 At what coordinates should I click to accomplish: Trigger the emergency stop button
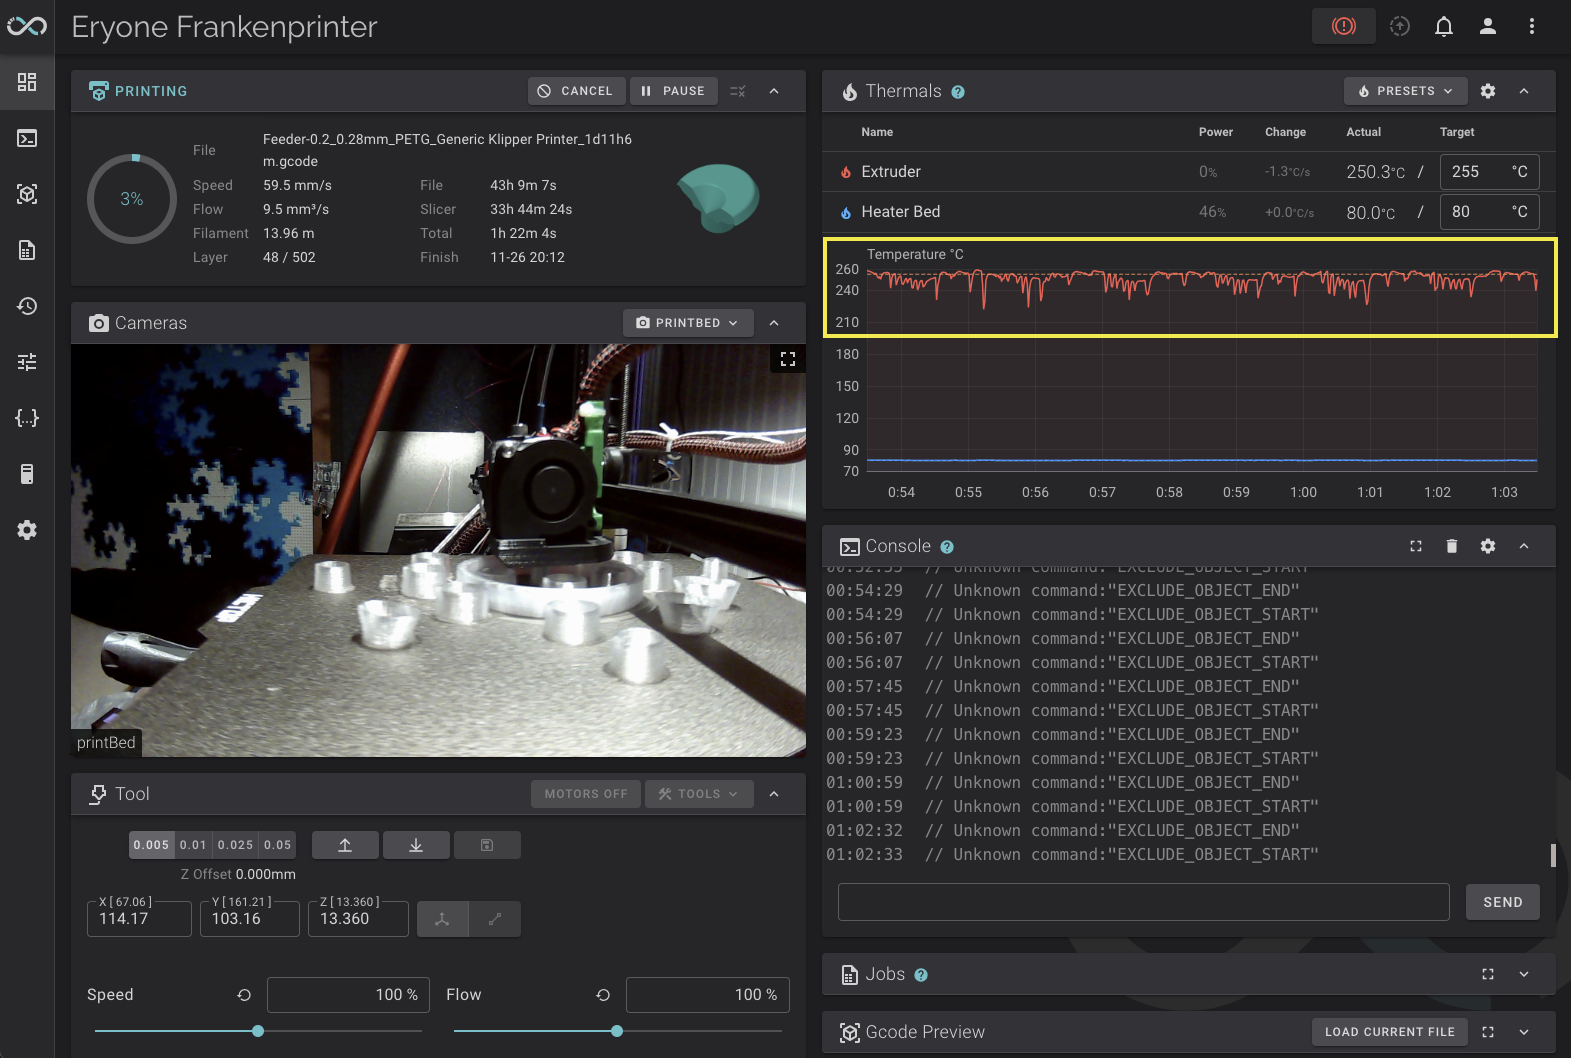pyautogui.click(x=1344, y=26)
